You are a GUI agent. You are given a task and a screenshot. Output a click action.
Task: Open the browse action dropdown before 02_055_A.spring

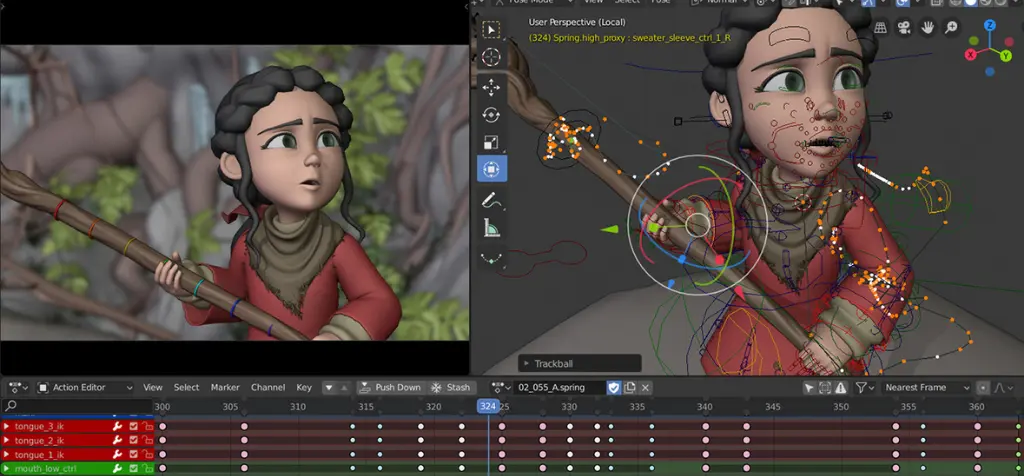(502, 387)
